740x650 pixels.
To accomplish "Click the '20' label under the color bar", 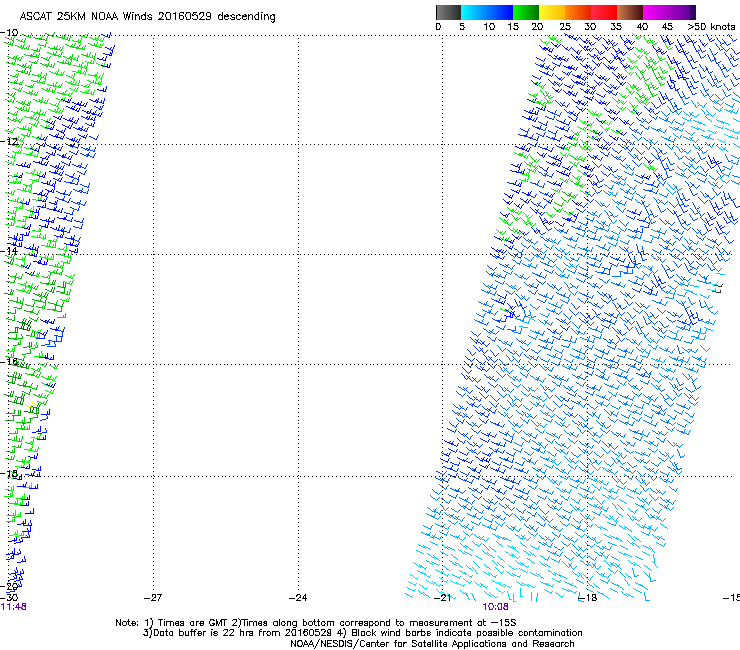I will coord(537,26).
